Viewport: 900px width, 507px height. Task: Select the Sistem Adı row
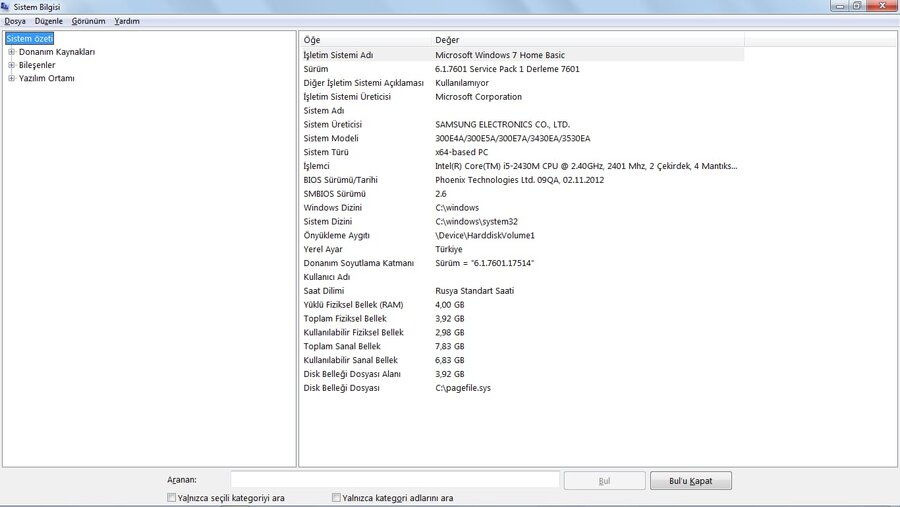(522, 110)
